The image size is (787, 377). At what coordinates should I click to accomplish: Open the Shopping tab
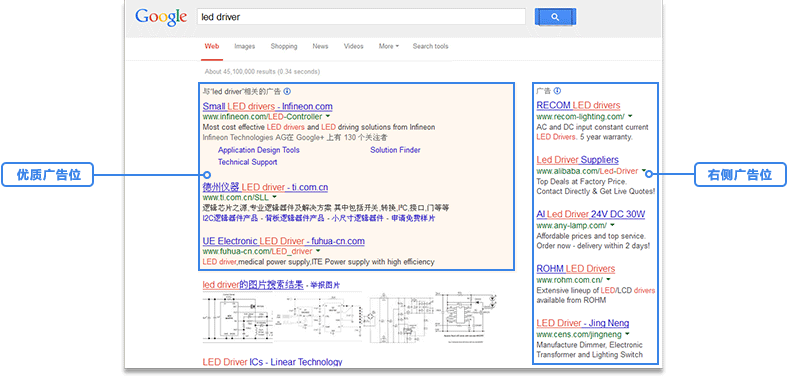pyautogui.click(x=284, y=46)
